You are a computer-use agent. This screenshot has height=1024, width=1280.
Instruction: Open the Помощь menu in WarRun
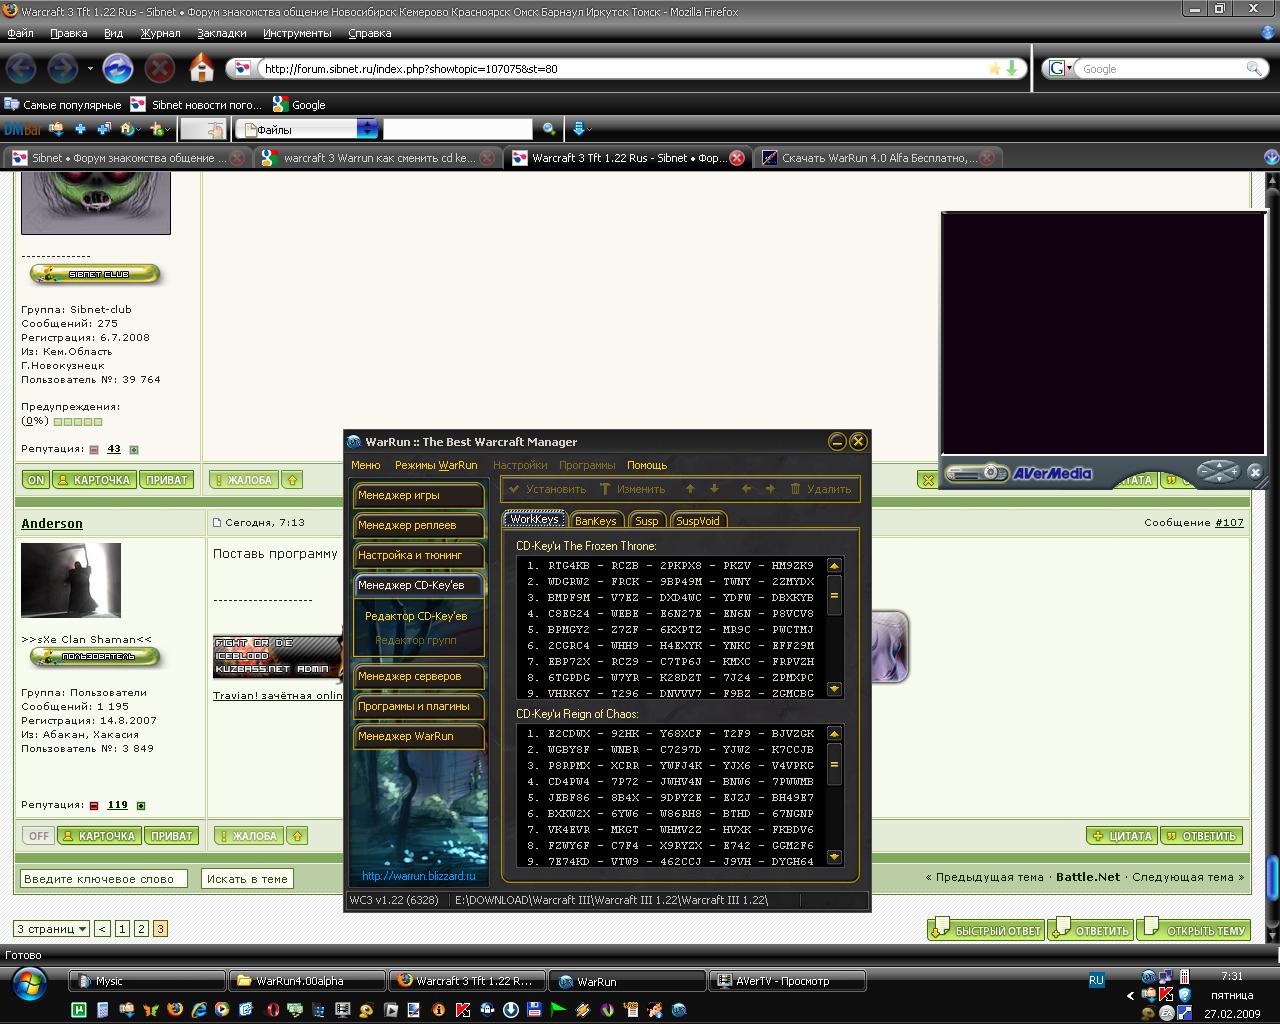point(647,465)
